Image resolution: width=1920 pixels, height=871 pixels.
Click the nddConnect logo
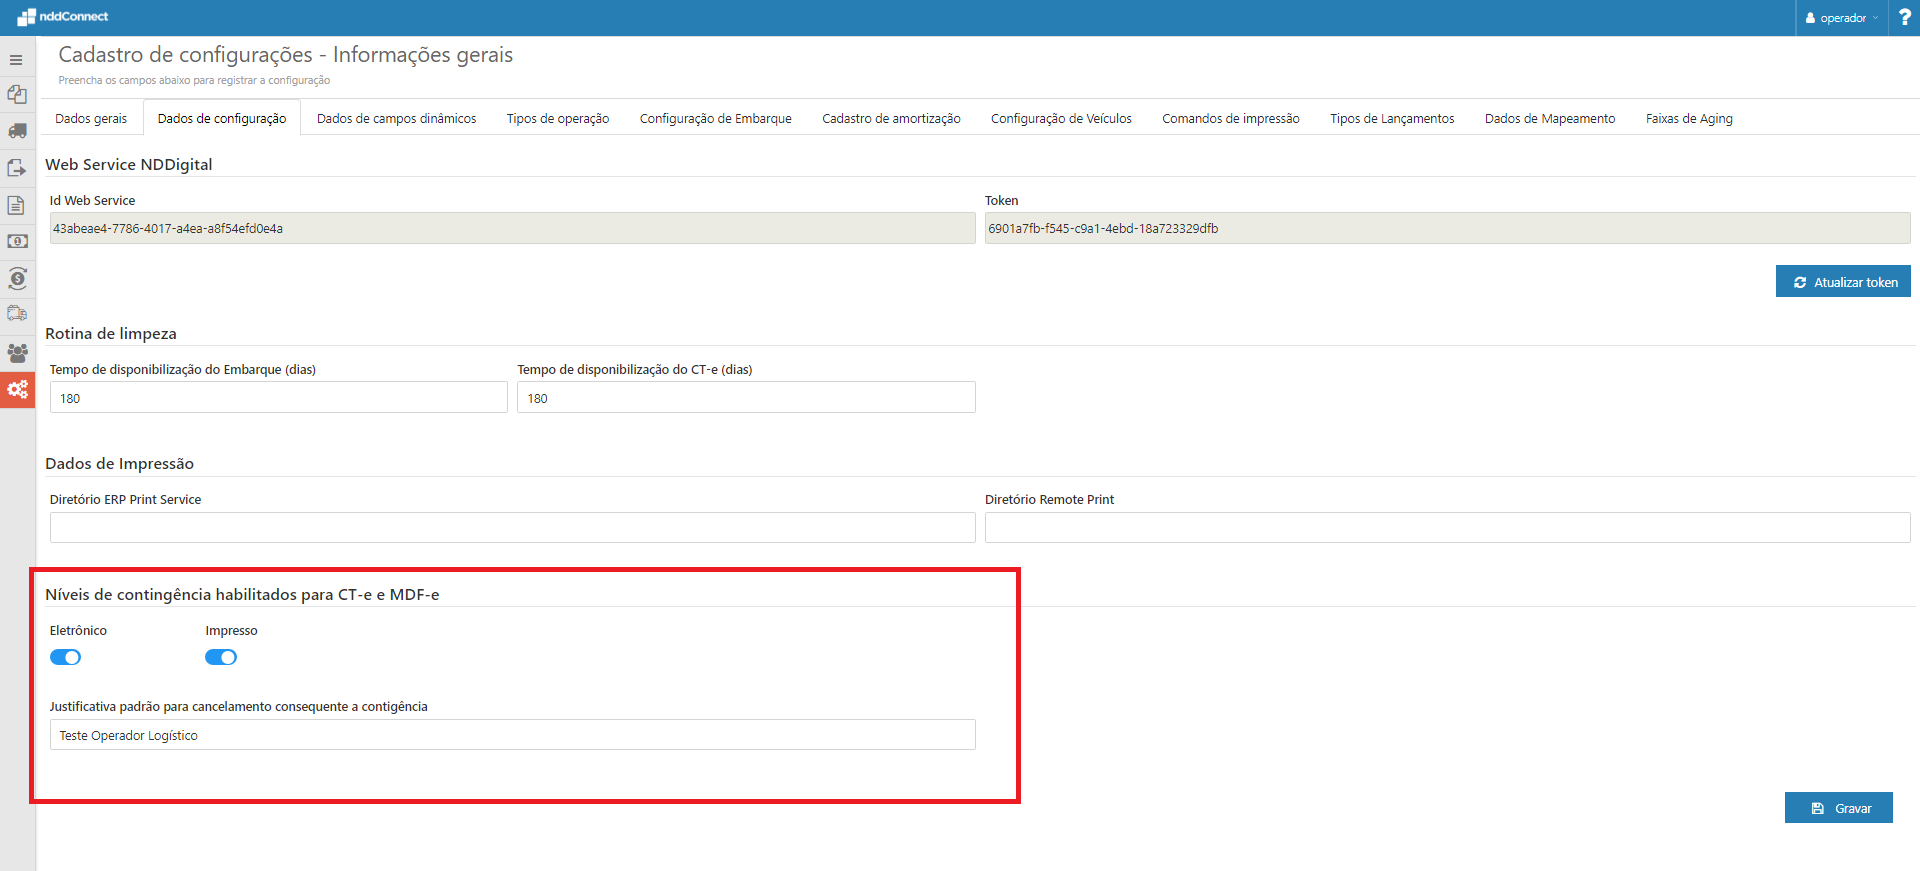point(62,17)
